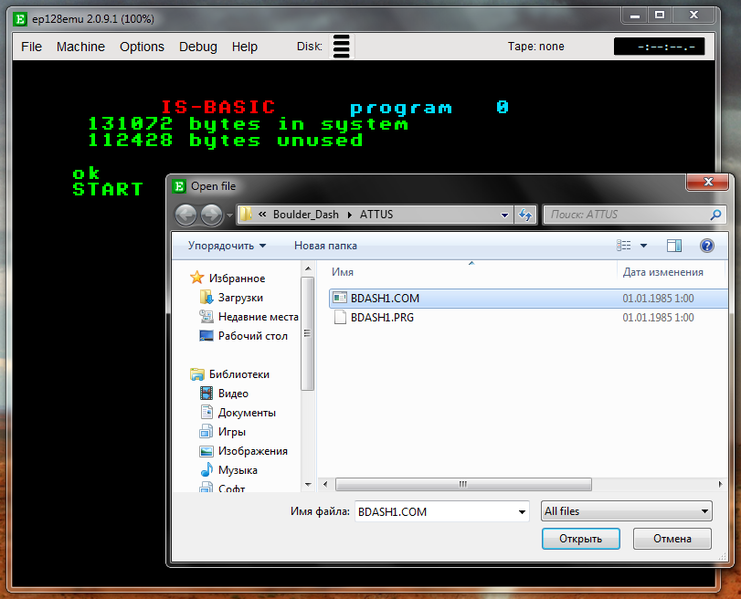Click the BDASH1.COM file icon
Image resolution: width=741 pixels, height=599 pixels.
click(340, 298)
